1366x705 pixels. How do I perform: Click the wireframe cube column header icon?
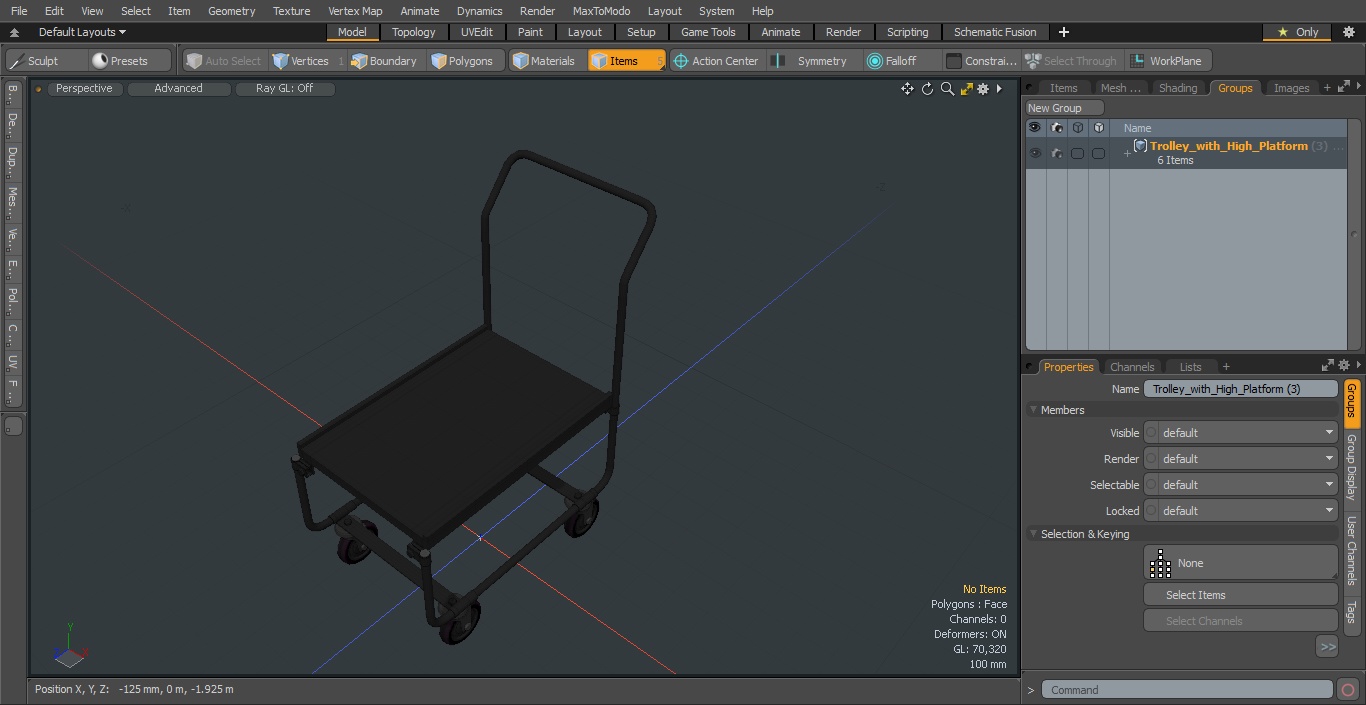(x=1077, y=128)
